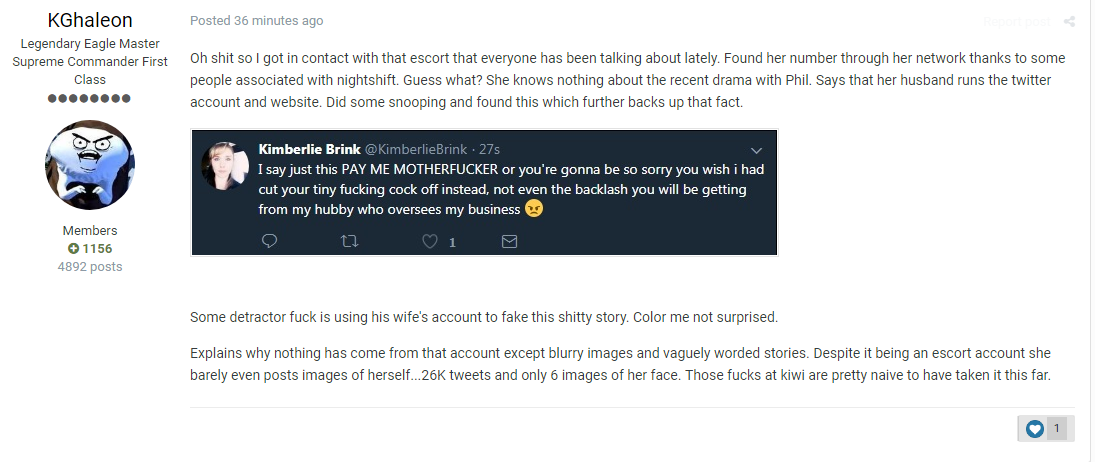
Task: View the 4892 posts count
Action: coord(90,267)
